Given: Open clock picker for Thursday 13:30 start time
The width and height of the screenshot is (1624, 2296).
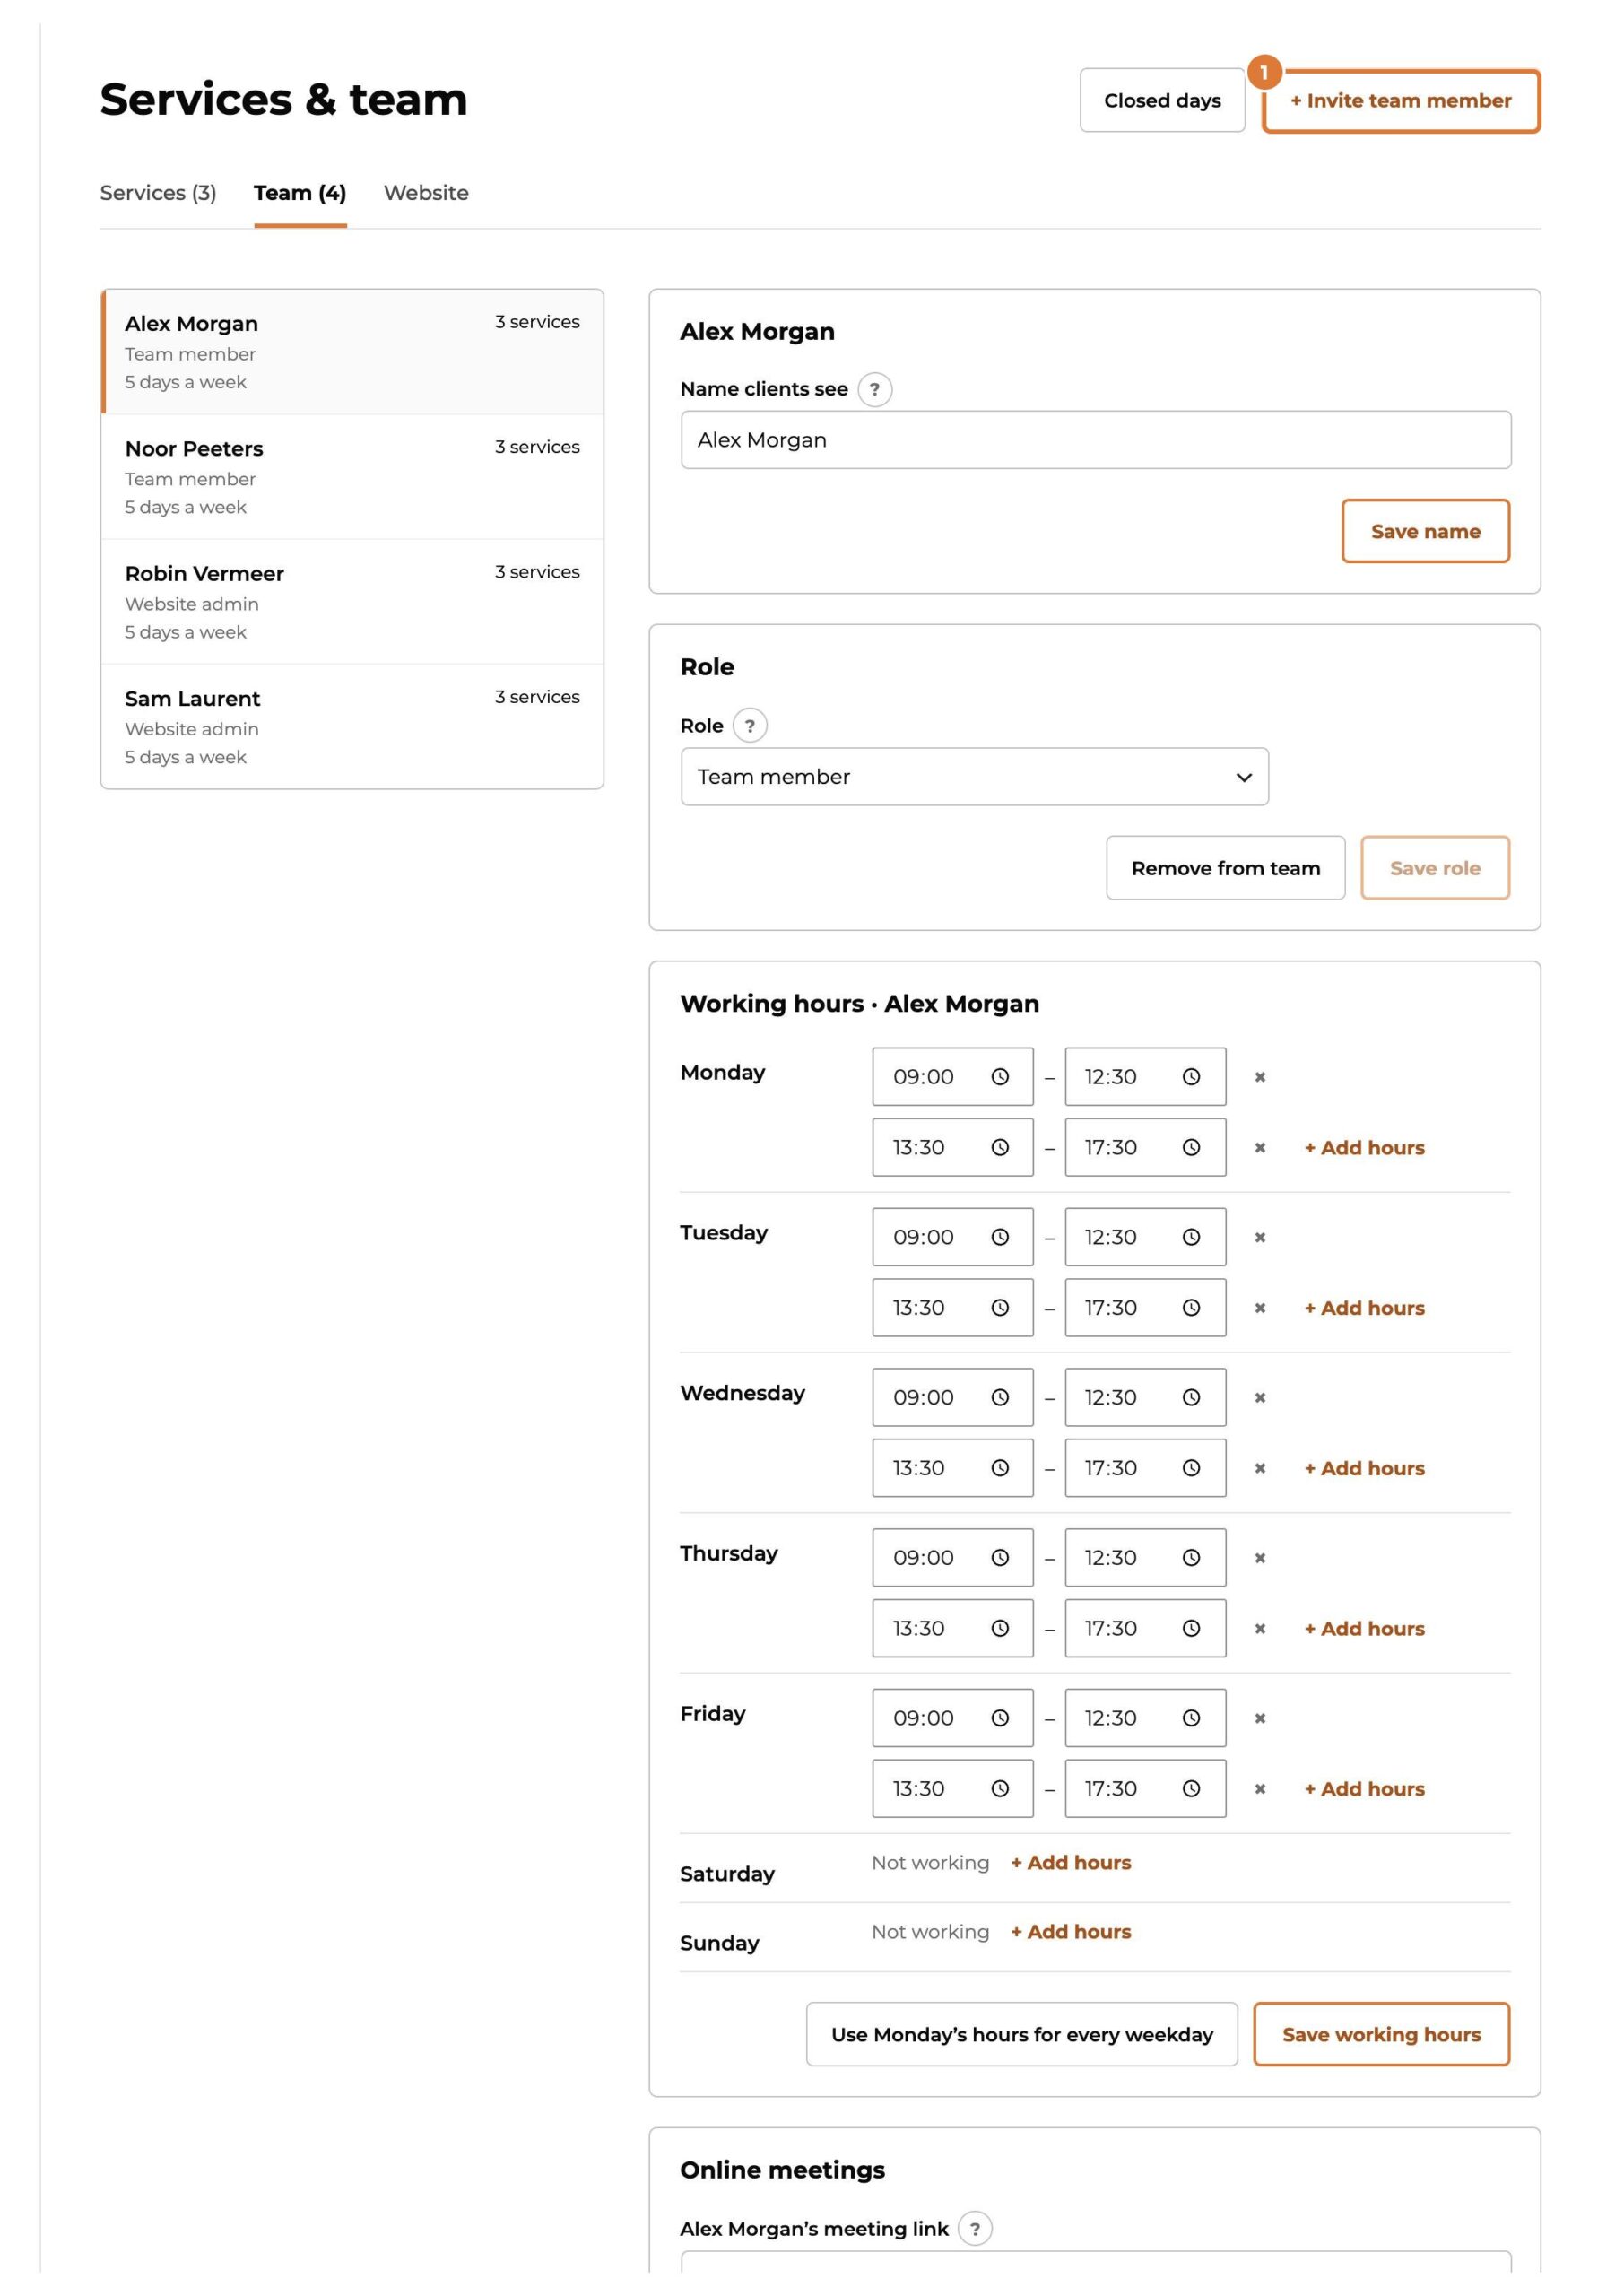Looking at the screenshot, I should tap(1000, 1629).
